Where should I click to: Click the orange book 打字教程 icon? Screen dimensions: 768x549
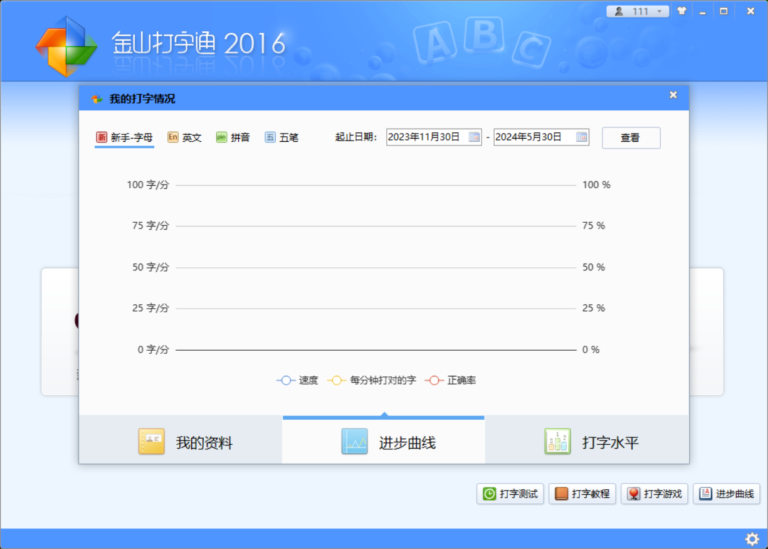coord(561,494)
